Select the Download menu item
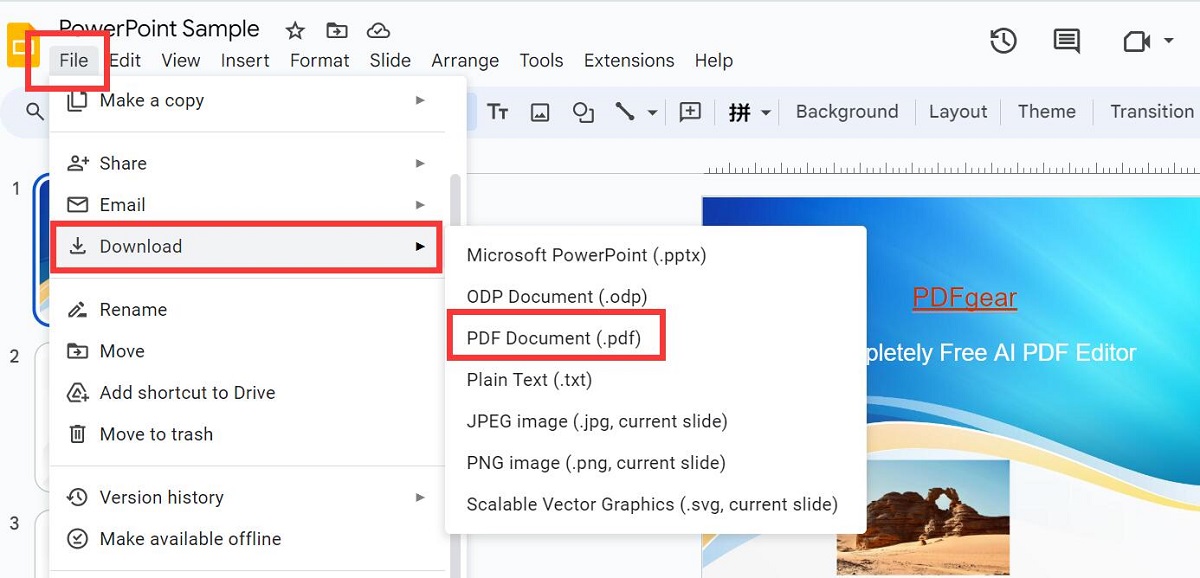The width and height of the screenshot is (1200, 578). pos(247,246)
